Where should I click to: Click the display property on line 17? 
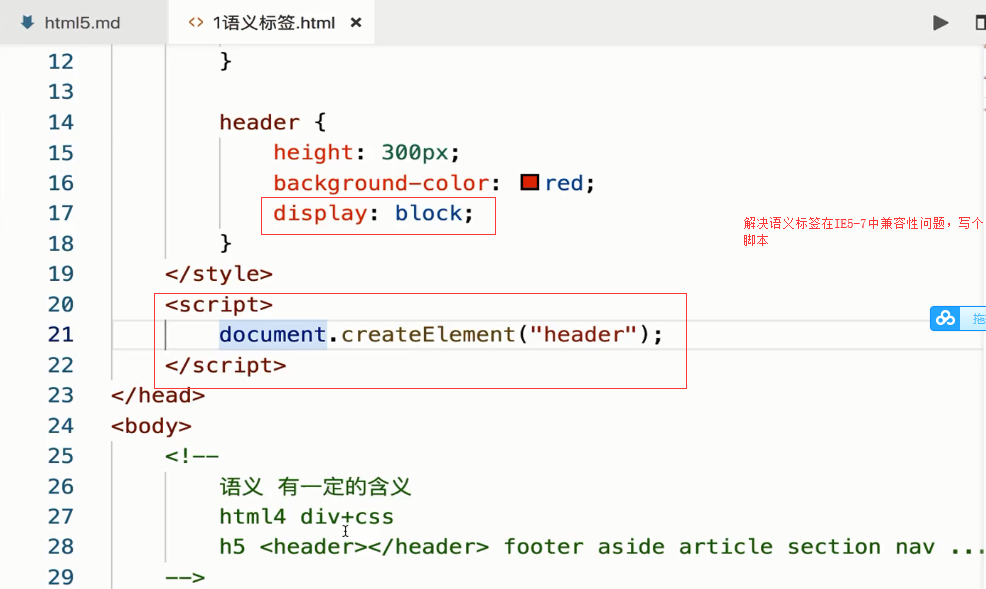click(x=320, y=213)
